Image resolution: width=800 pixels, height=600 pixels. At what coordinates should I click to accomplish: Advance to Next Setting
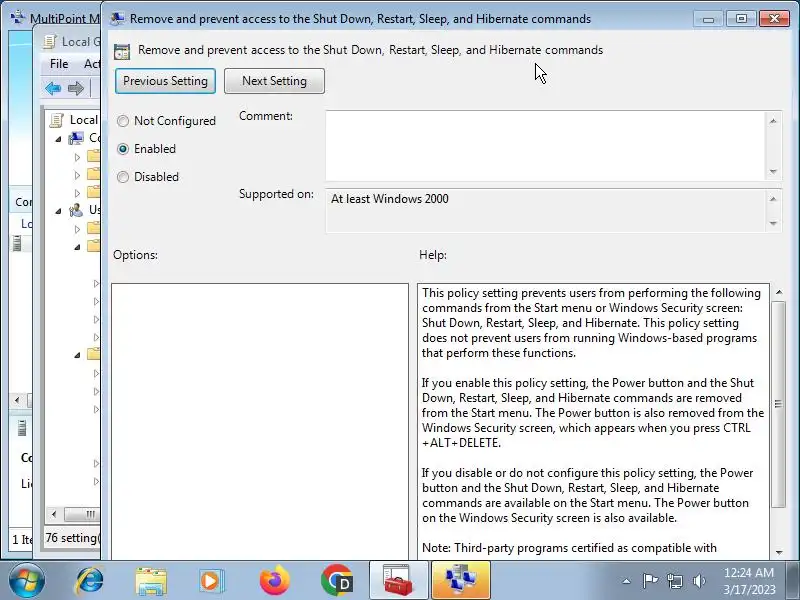click(x=274, y=81)
